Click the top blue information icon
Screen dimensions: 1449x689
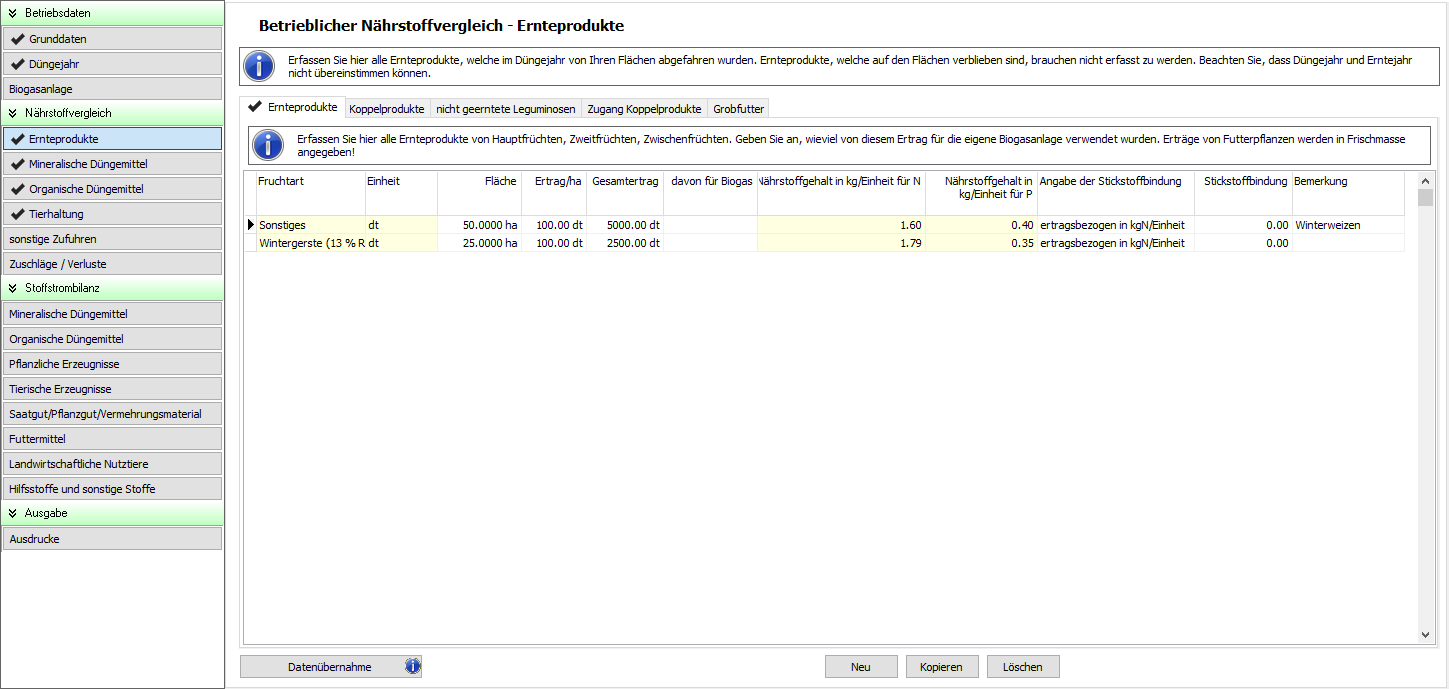(259, 67)
